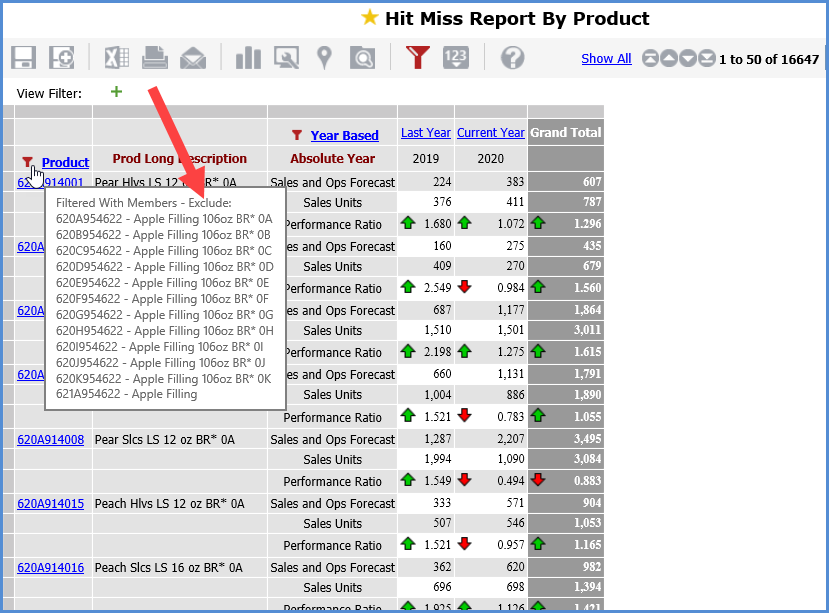This screenshot has height=613, width=829.
Task: Jump to the last page arrow
Action: tap(706, 59)
